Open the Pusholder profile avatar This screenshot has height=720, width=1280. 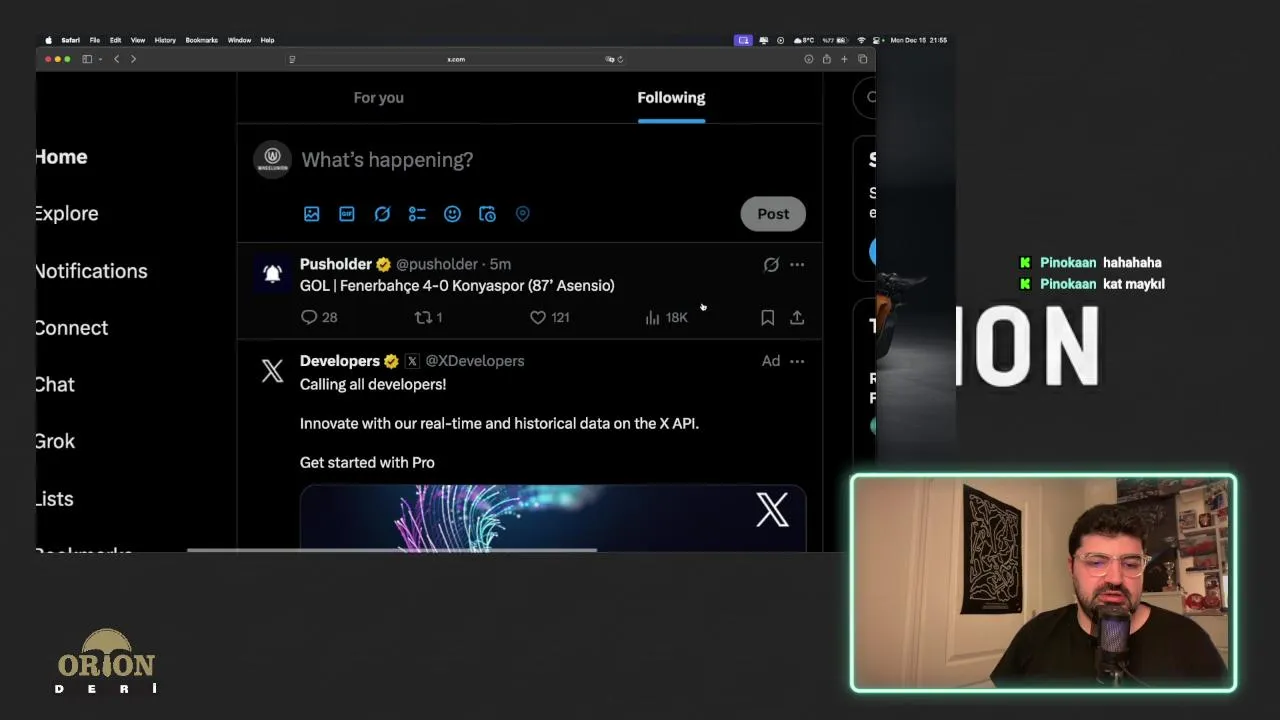pyautogui.click(x=272, y=273)
